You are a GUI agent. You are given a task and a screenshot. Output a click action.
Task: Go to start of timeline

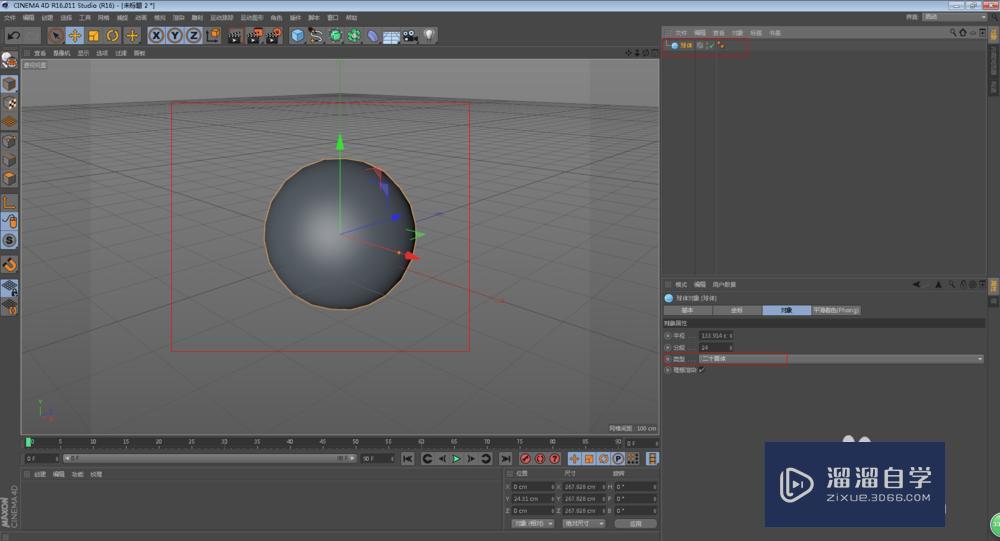coord(408,459)
